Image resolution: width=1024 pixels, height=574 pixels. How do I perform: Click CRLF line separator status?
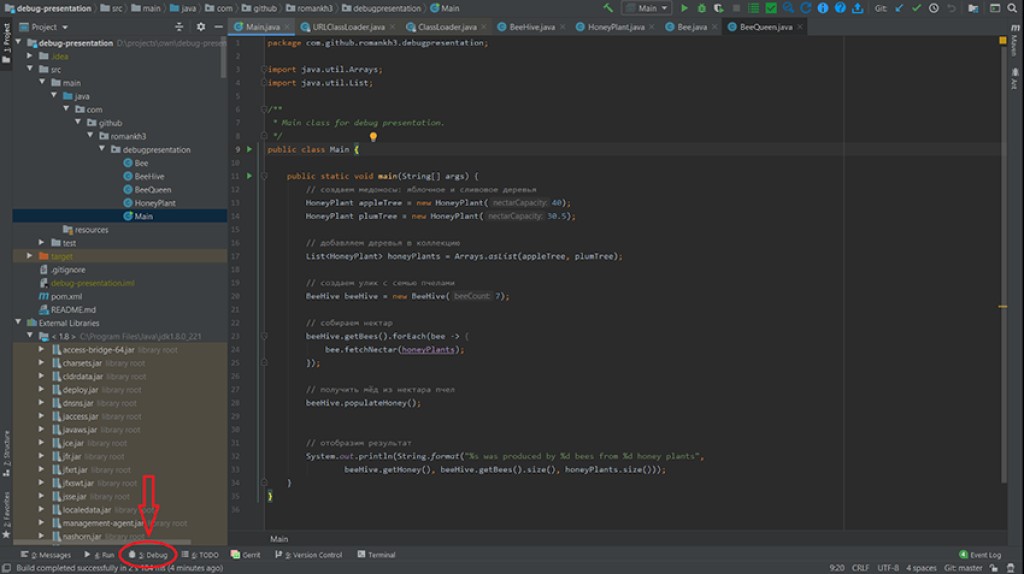click(861, 568)
